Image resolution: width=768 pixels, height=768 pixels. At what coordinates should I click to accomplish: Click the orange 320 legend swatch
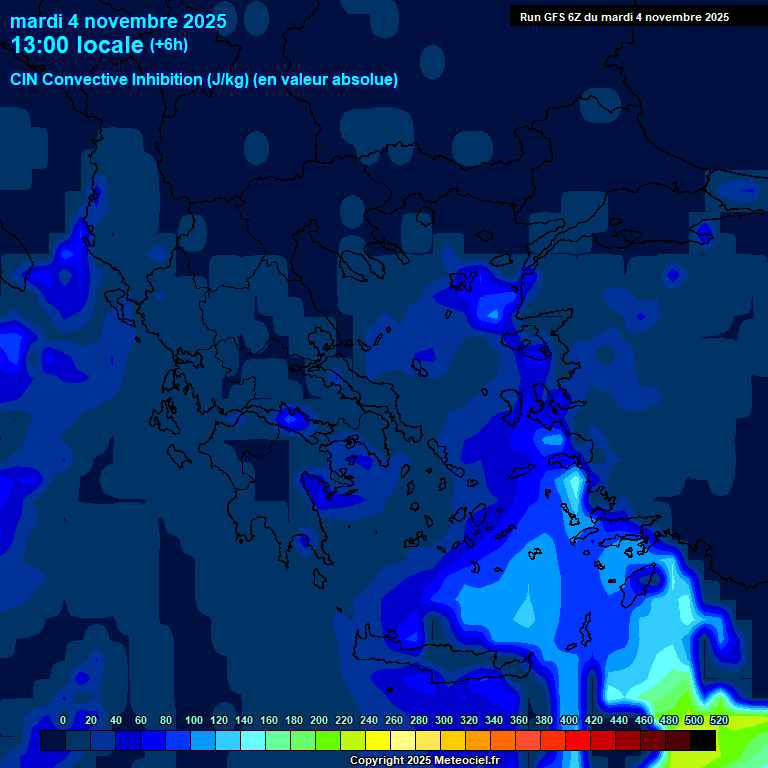point(453,741)
